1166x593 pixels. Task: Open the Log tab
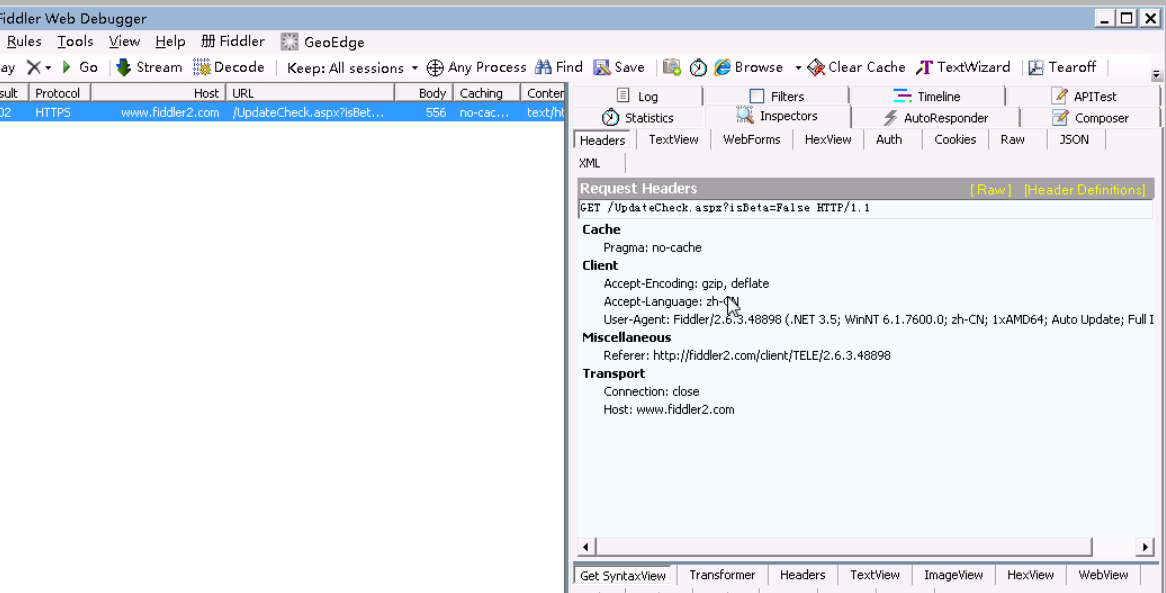(x=637, y=96)
